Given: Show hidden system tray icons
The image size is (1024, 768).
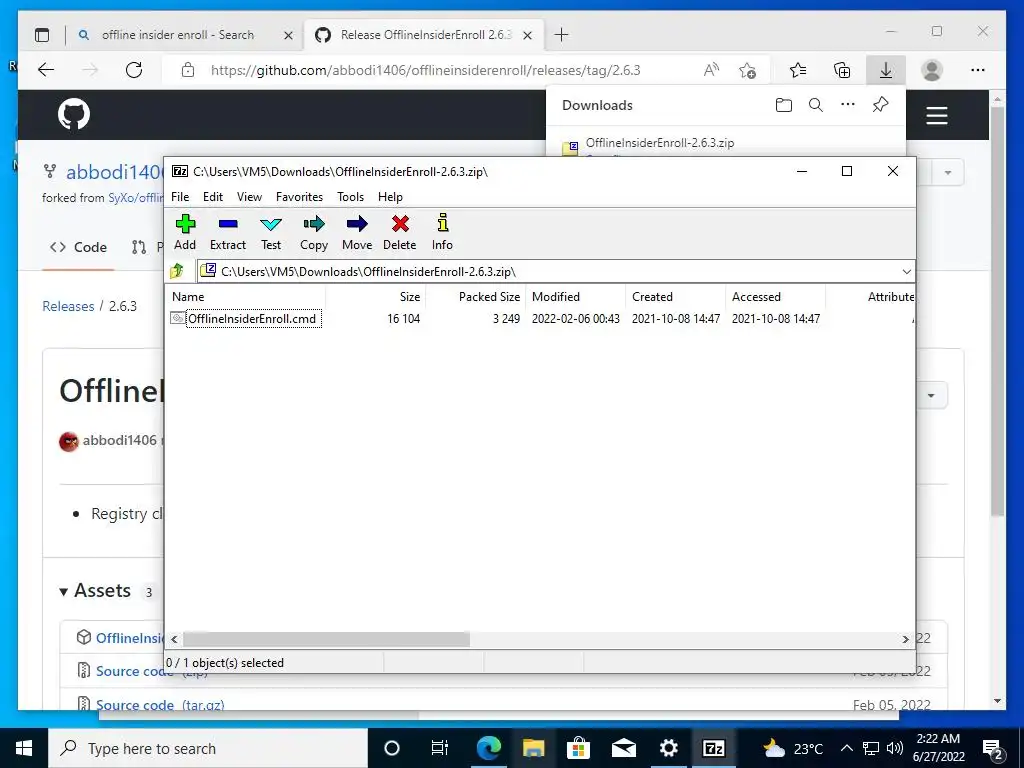Looking at the screenshot, I should pos(846,748).
